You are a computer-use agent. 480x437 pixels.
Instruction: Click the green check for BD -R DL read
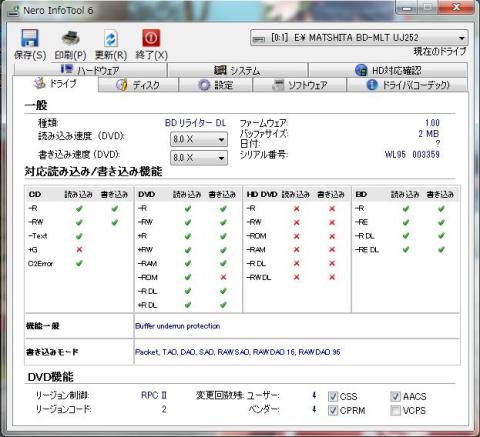pos(406,236)
